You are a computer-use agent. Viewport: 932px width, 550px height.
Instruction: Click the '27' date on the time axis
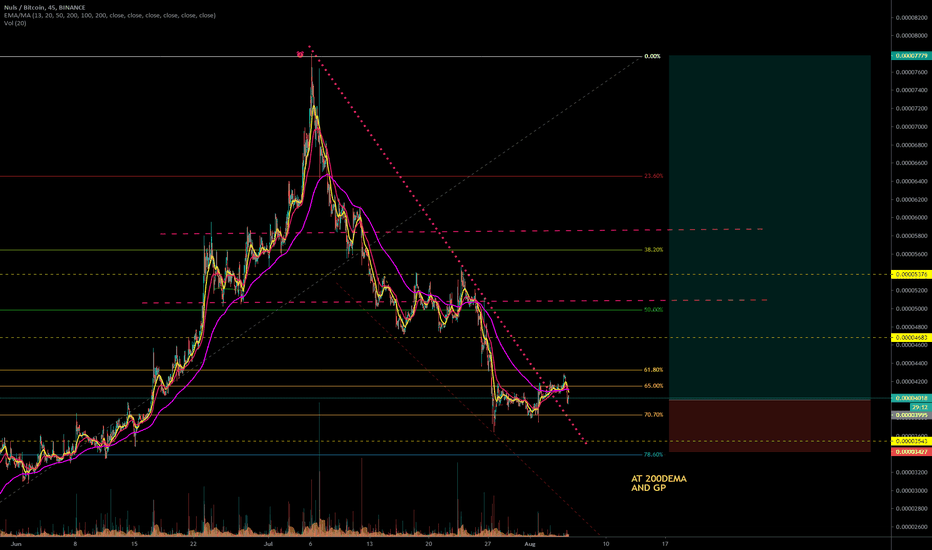click(x=487, y=544)
